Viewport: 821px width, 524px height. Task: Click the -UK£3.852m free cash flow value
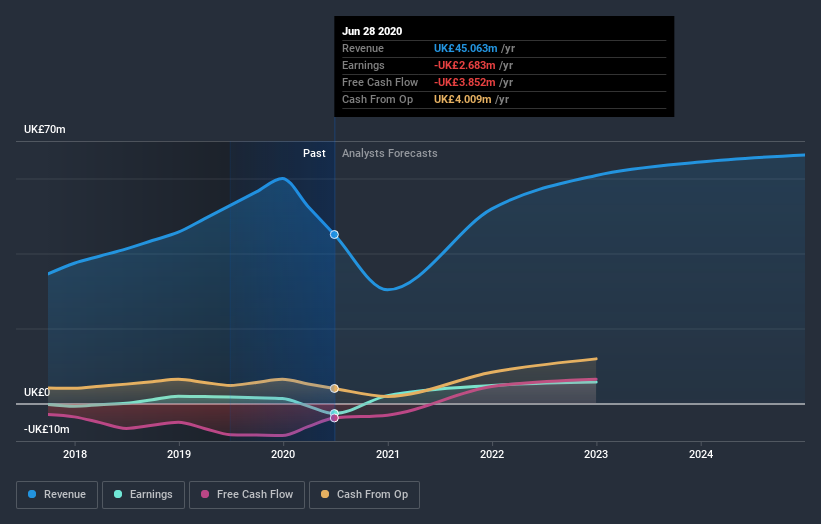click(x=464, y=82)
